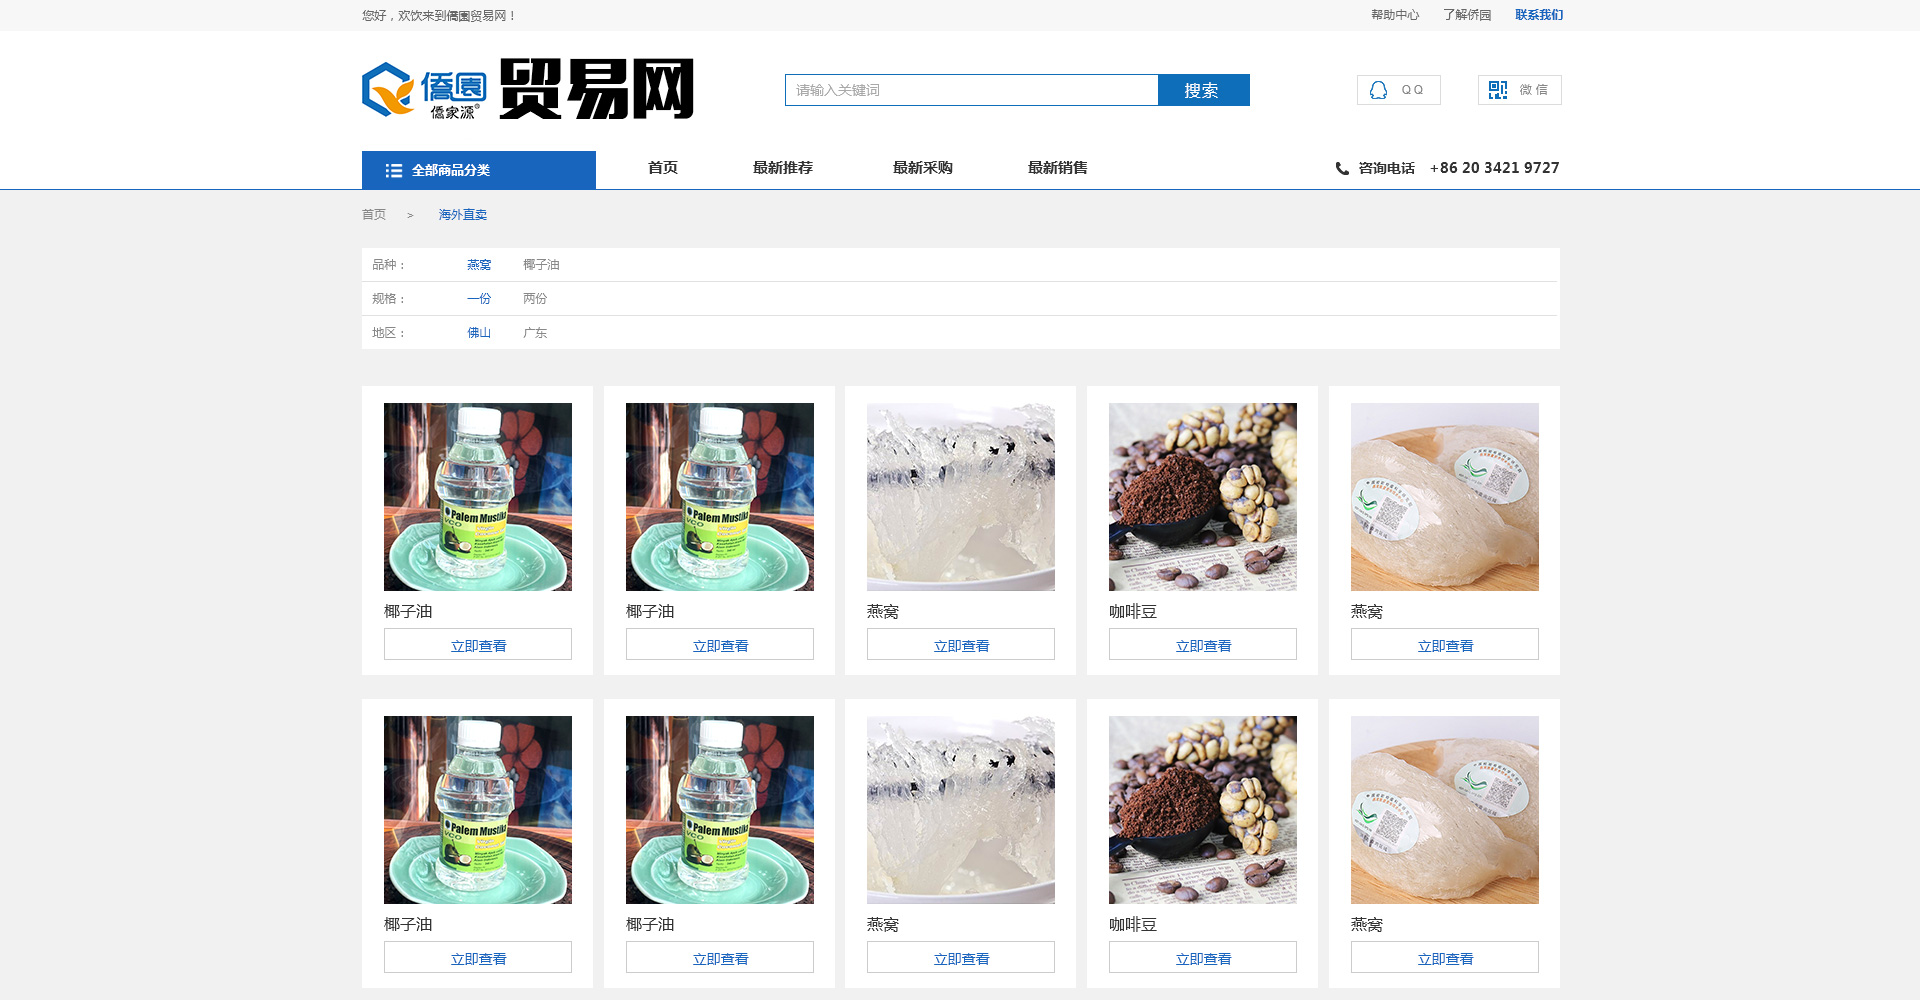Viewport: 1920px width, 1000px height.
Task: Click the QQ penguin icon
Action: coord(1378,90)
